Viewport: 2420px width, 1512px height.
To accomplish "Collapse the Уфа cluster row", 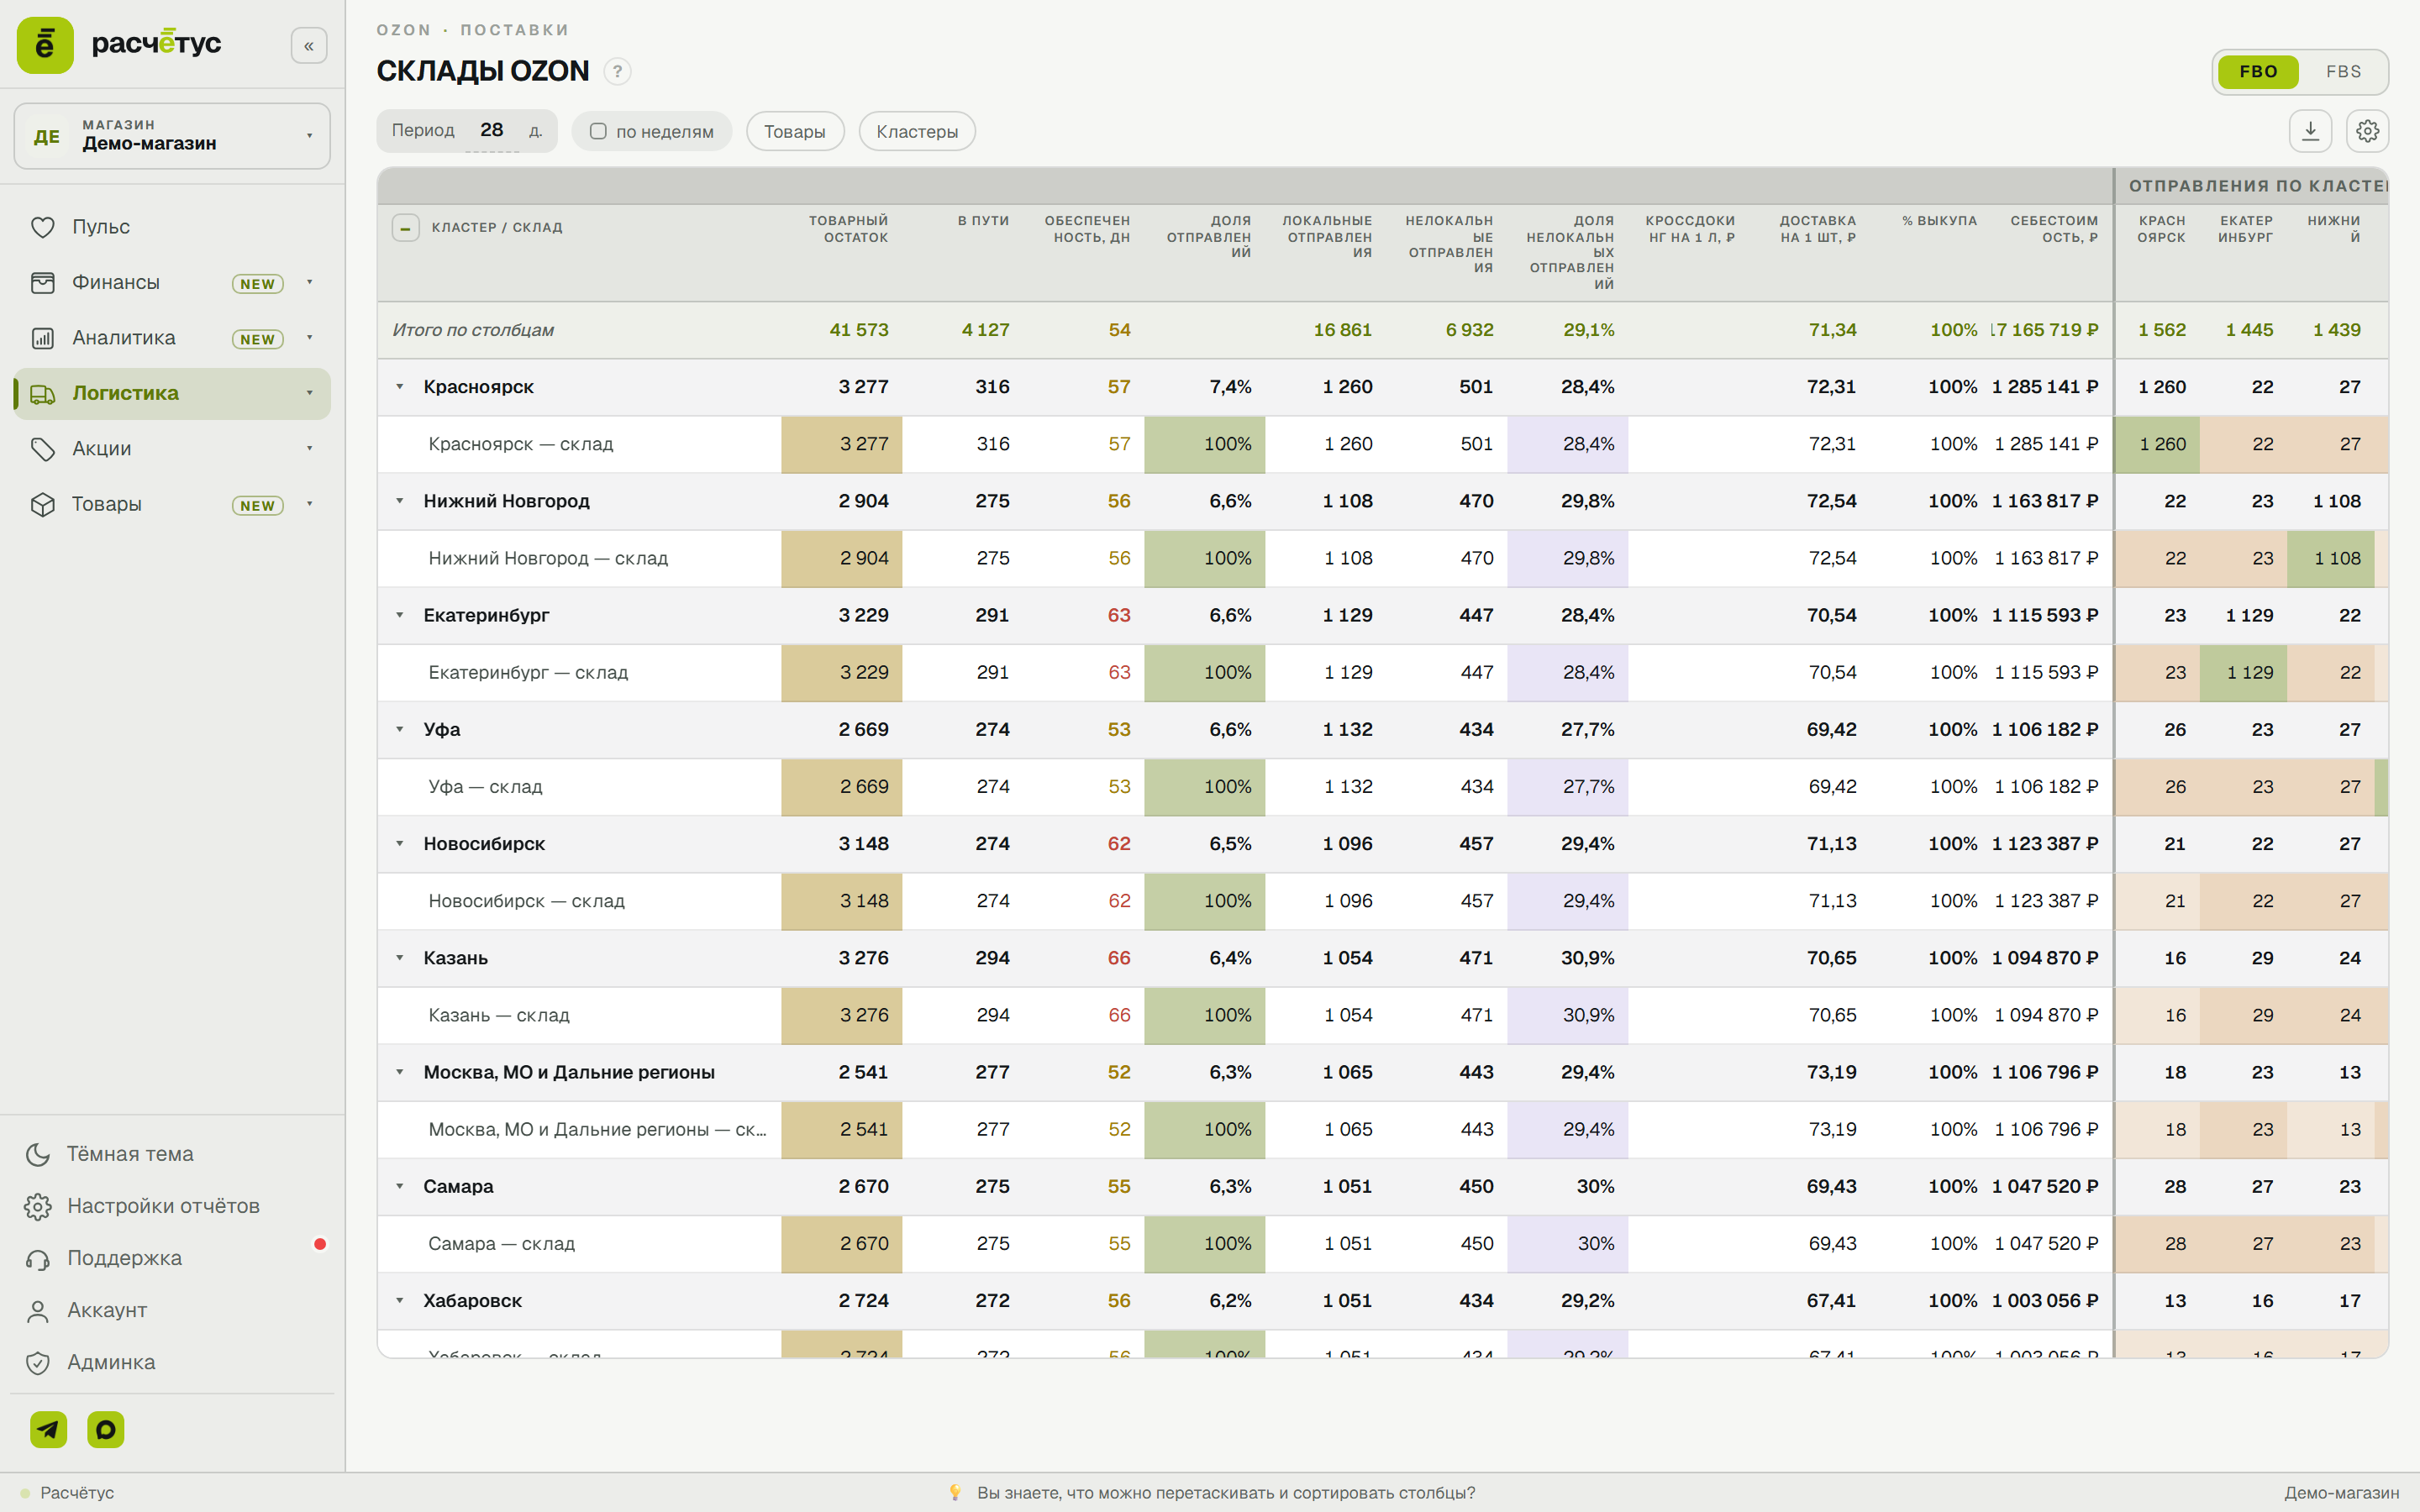I will click(400, 729).
